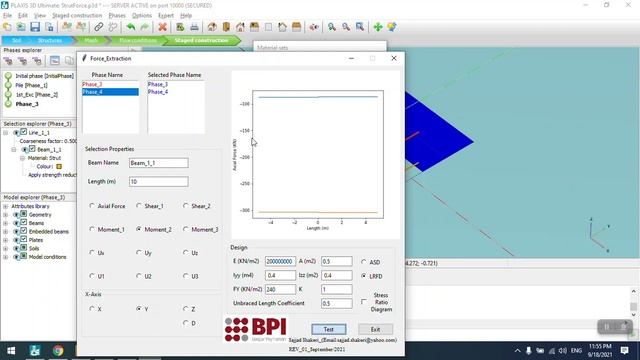Click the zoom out magnifier icon
640x360 pixels.
coord(346,27)
